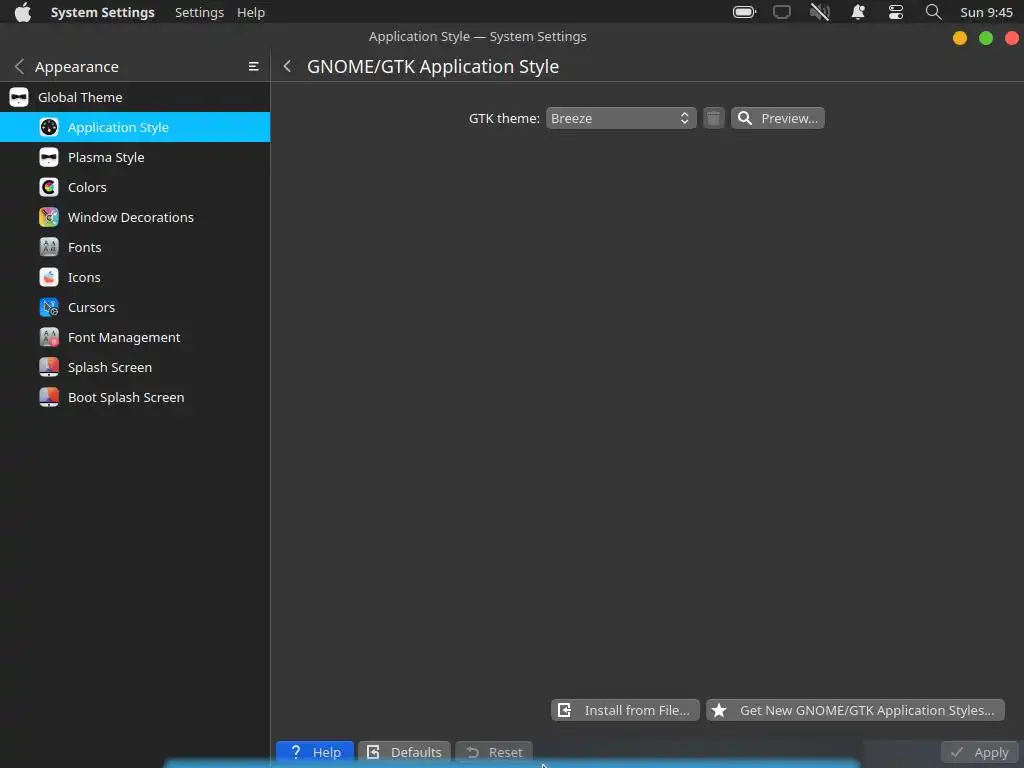Open Plasma Style settings

(135, 157)
